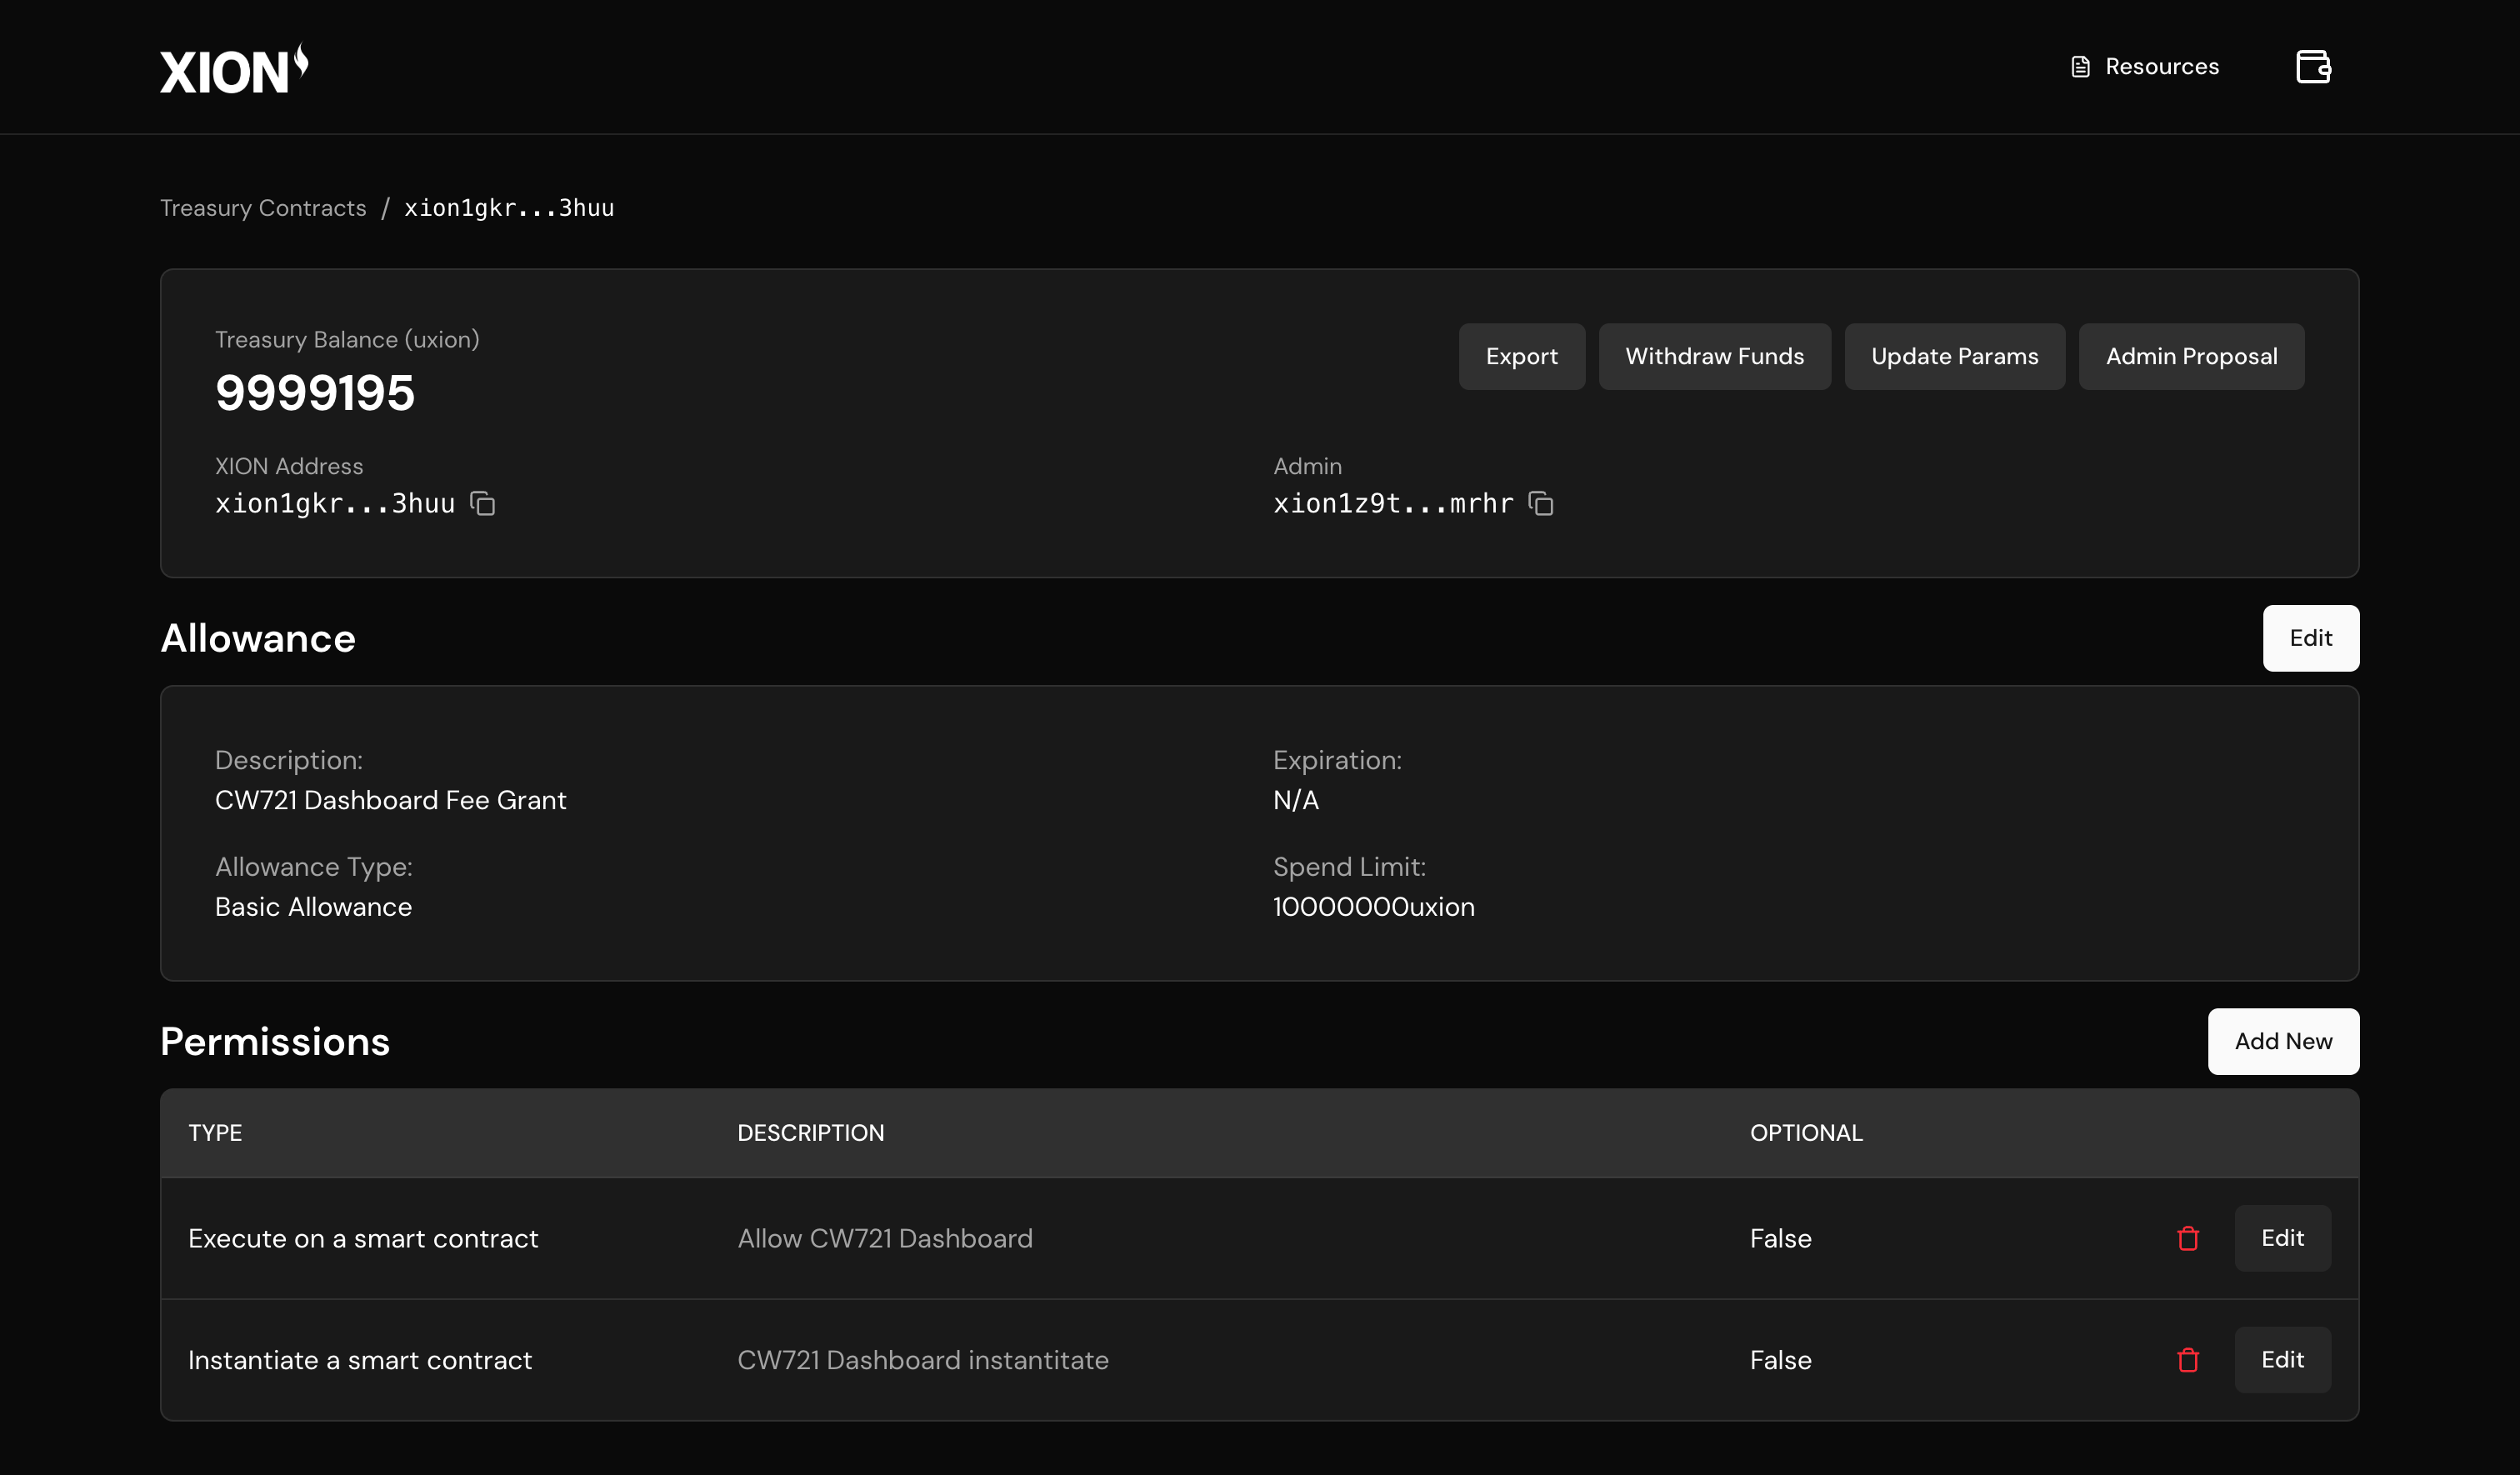Delete the Instantiate a smart contract permission
Viewport: 2520px width, 1475px height.
pyautogui.click(x=2188, y=1360)
